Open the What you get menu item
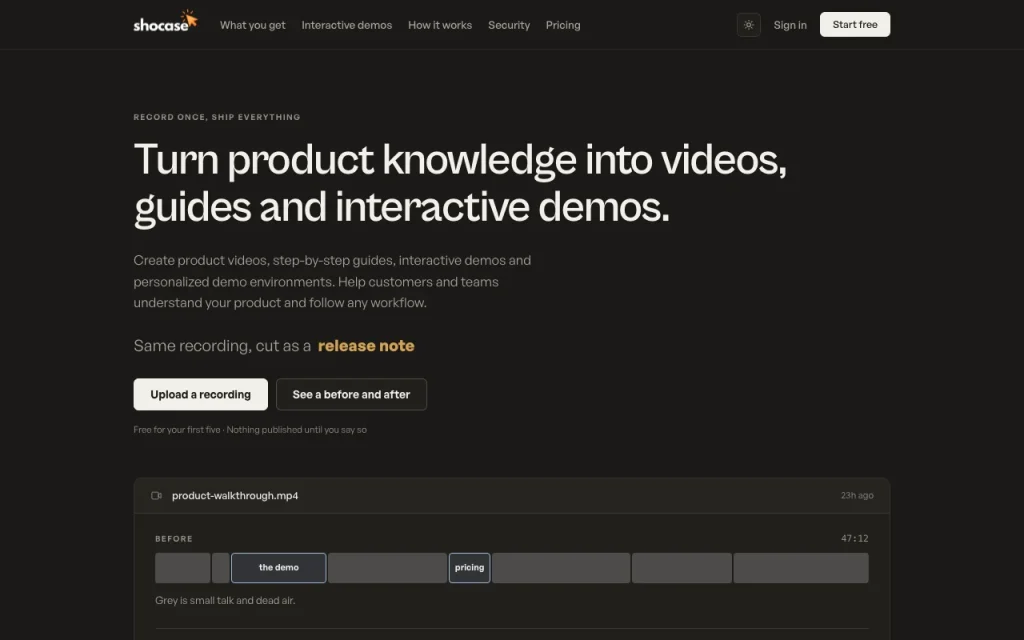Image resolution: width=1024 pixels, height=640 pixels. pos(252,25)
